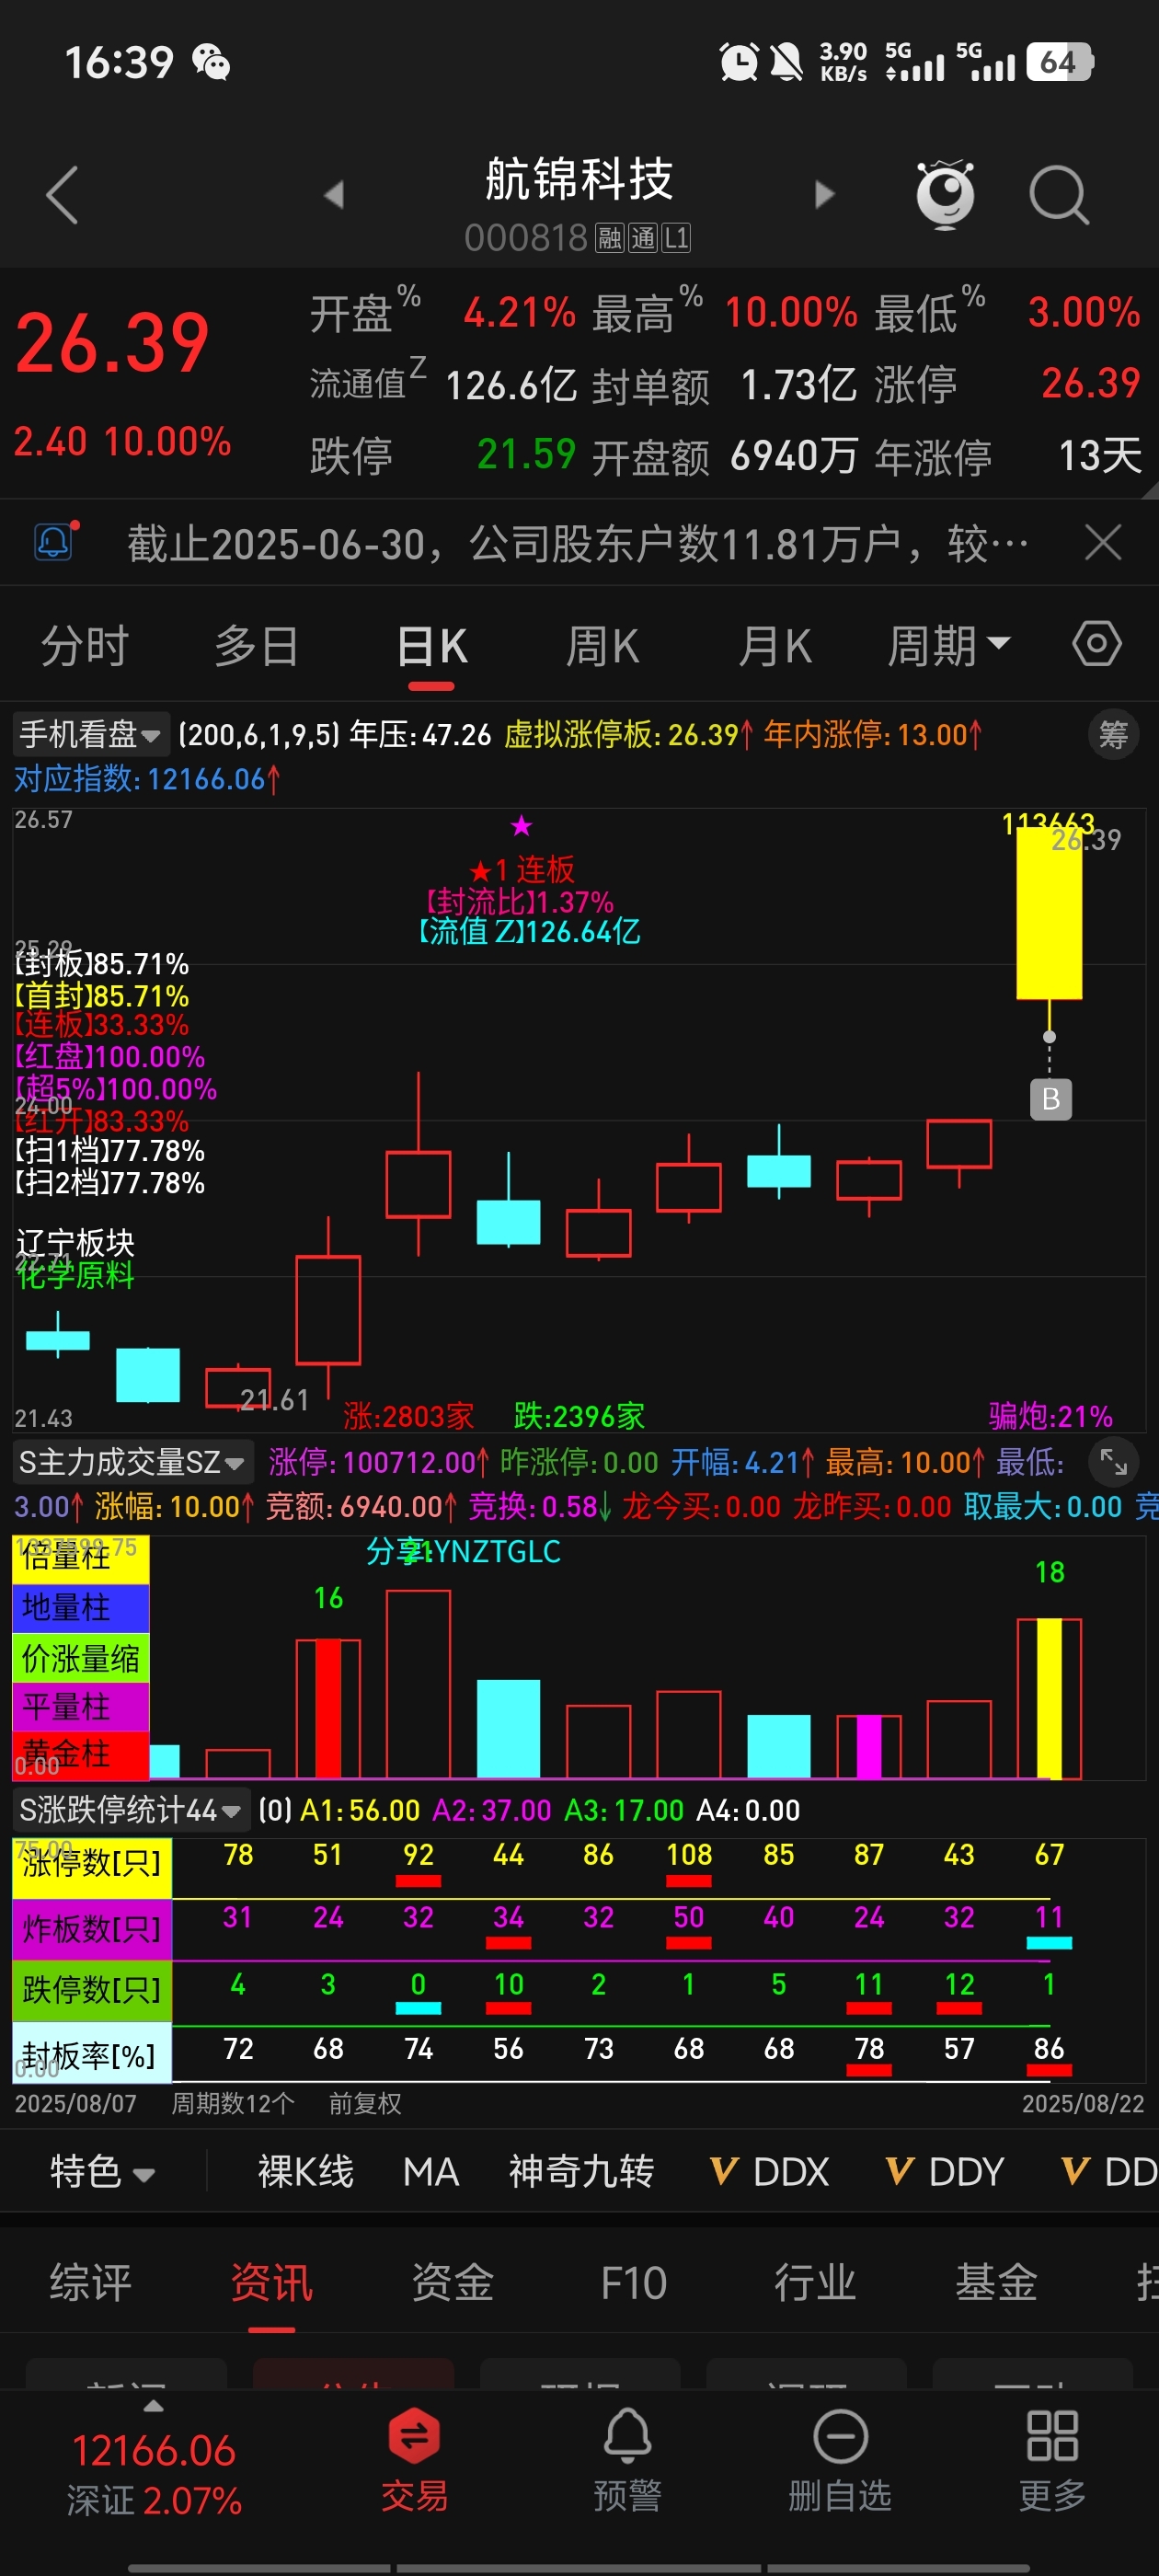Tap the 跌停数[只] row header
The image size is (1159, 2576).
point(92,1991)
